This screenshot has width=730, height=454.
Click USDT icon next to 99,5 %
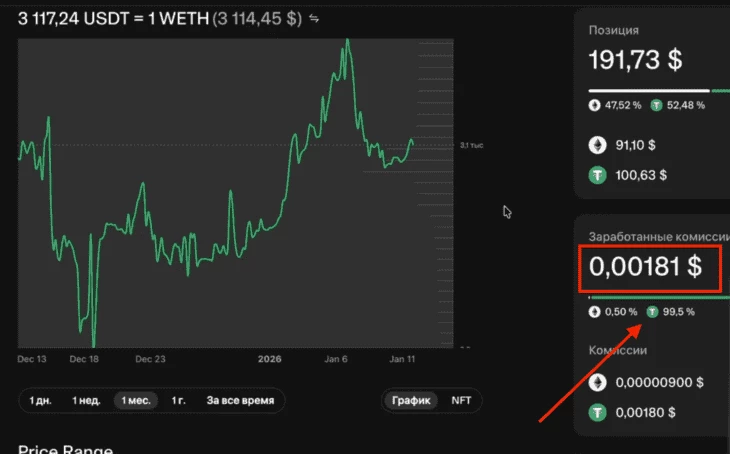[x=653, y=311]
